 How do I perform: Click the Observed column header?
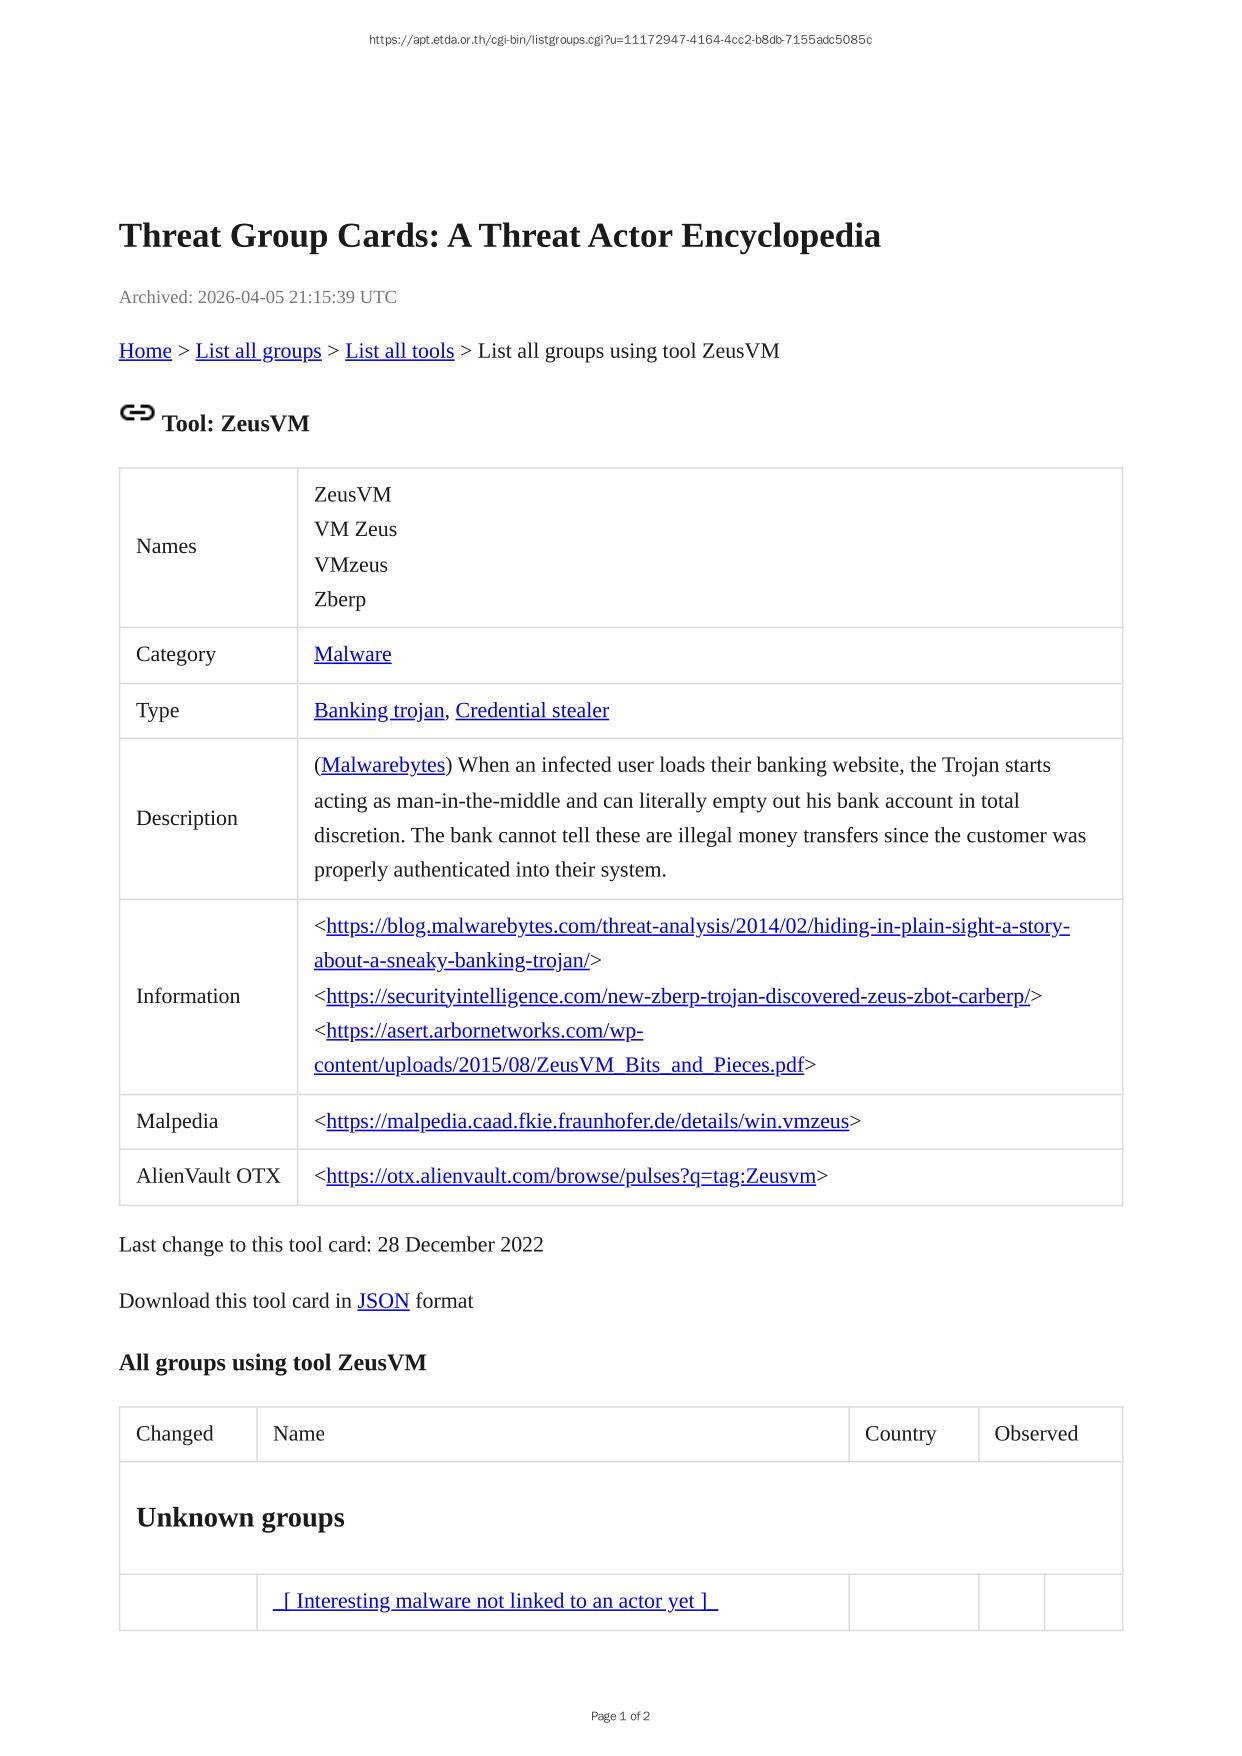point(1035,1434)
